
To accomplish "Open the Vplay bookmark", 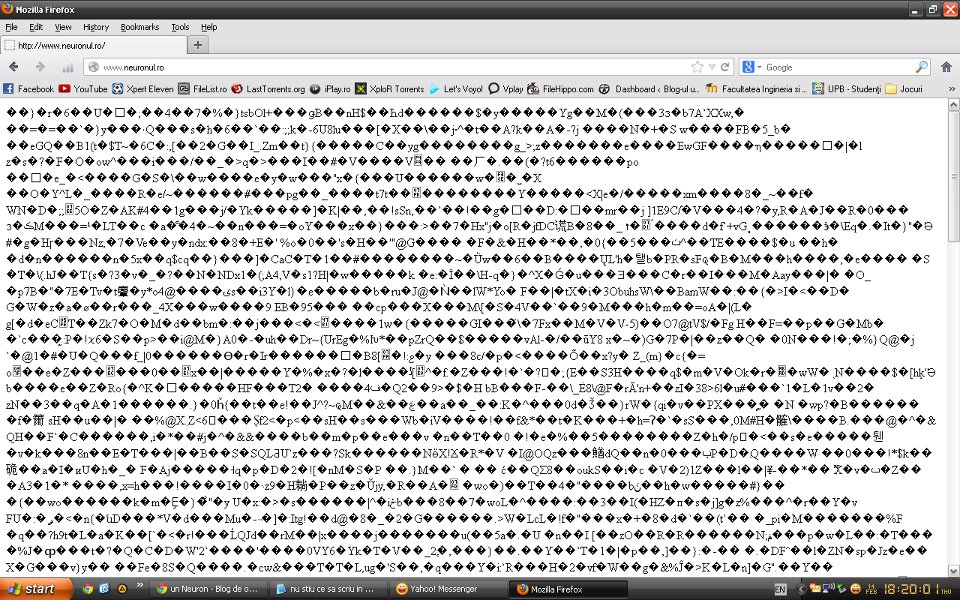I will (x=506, y=89).
